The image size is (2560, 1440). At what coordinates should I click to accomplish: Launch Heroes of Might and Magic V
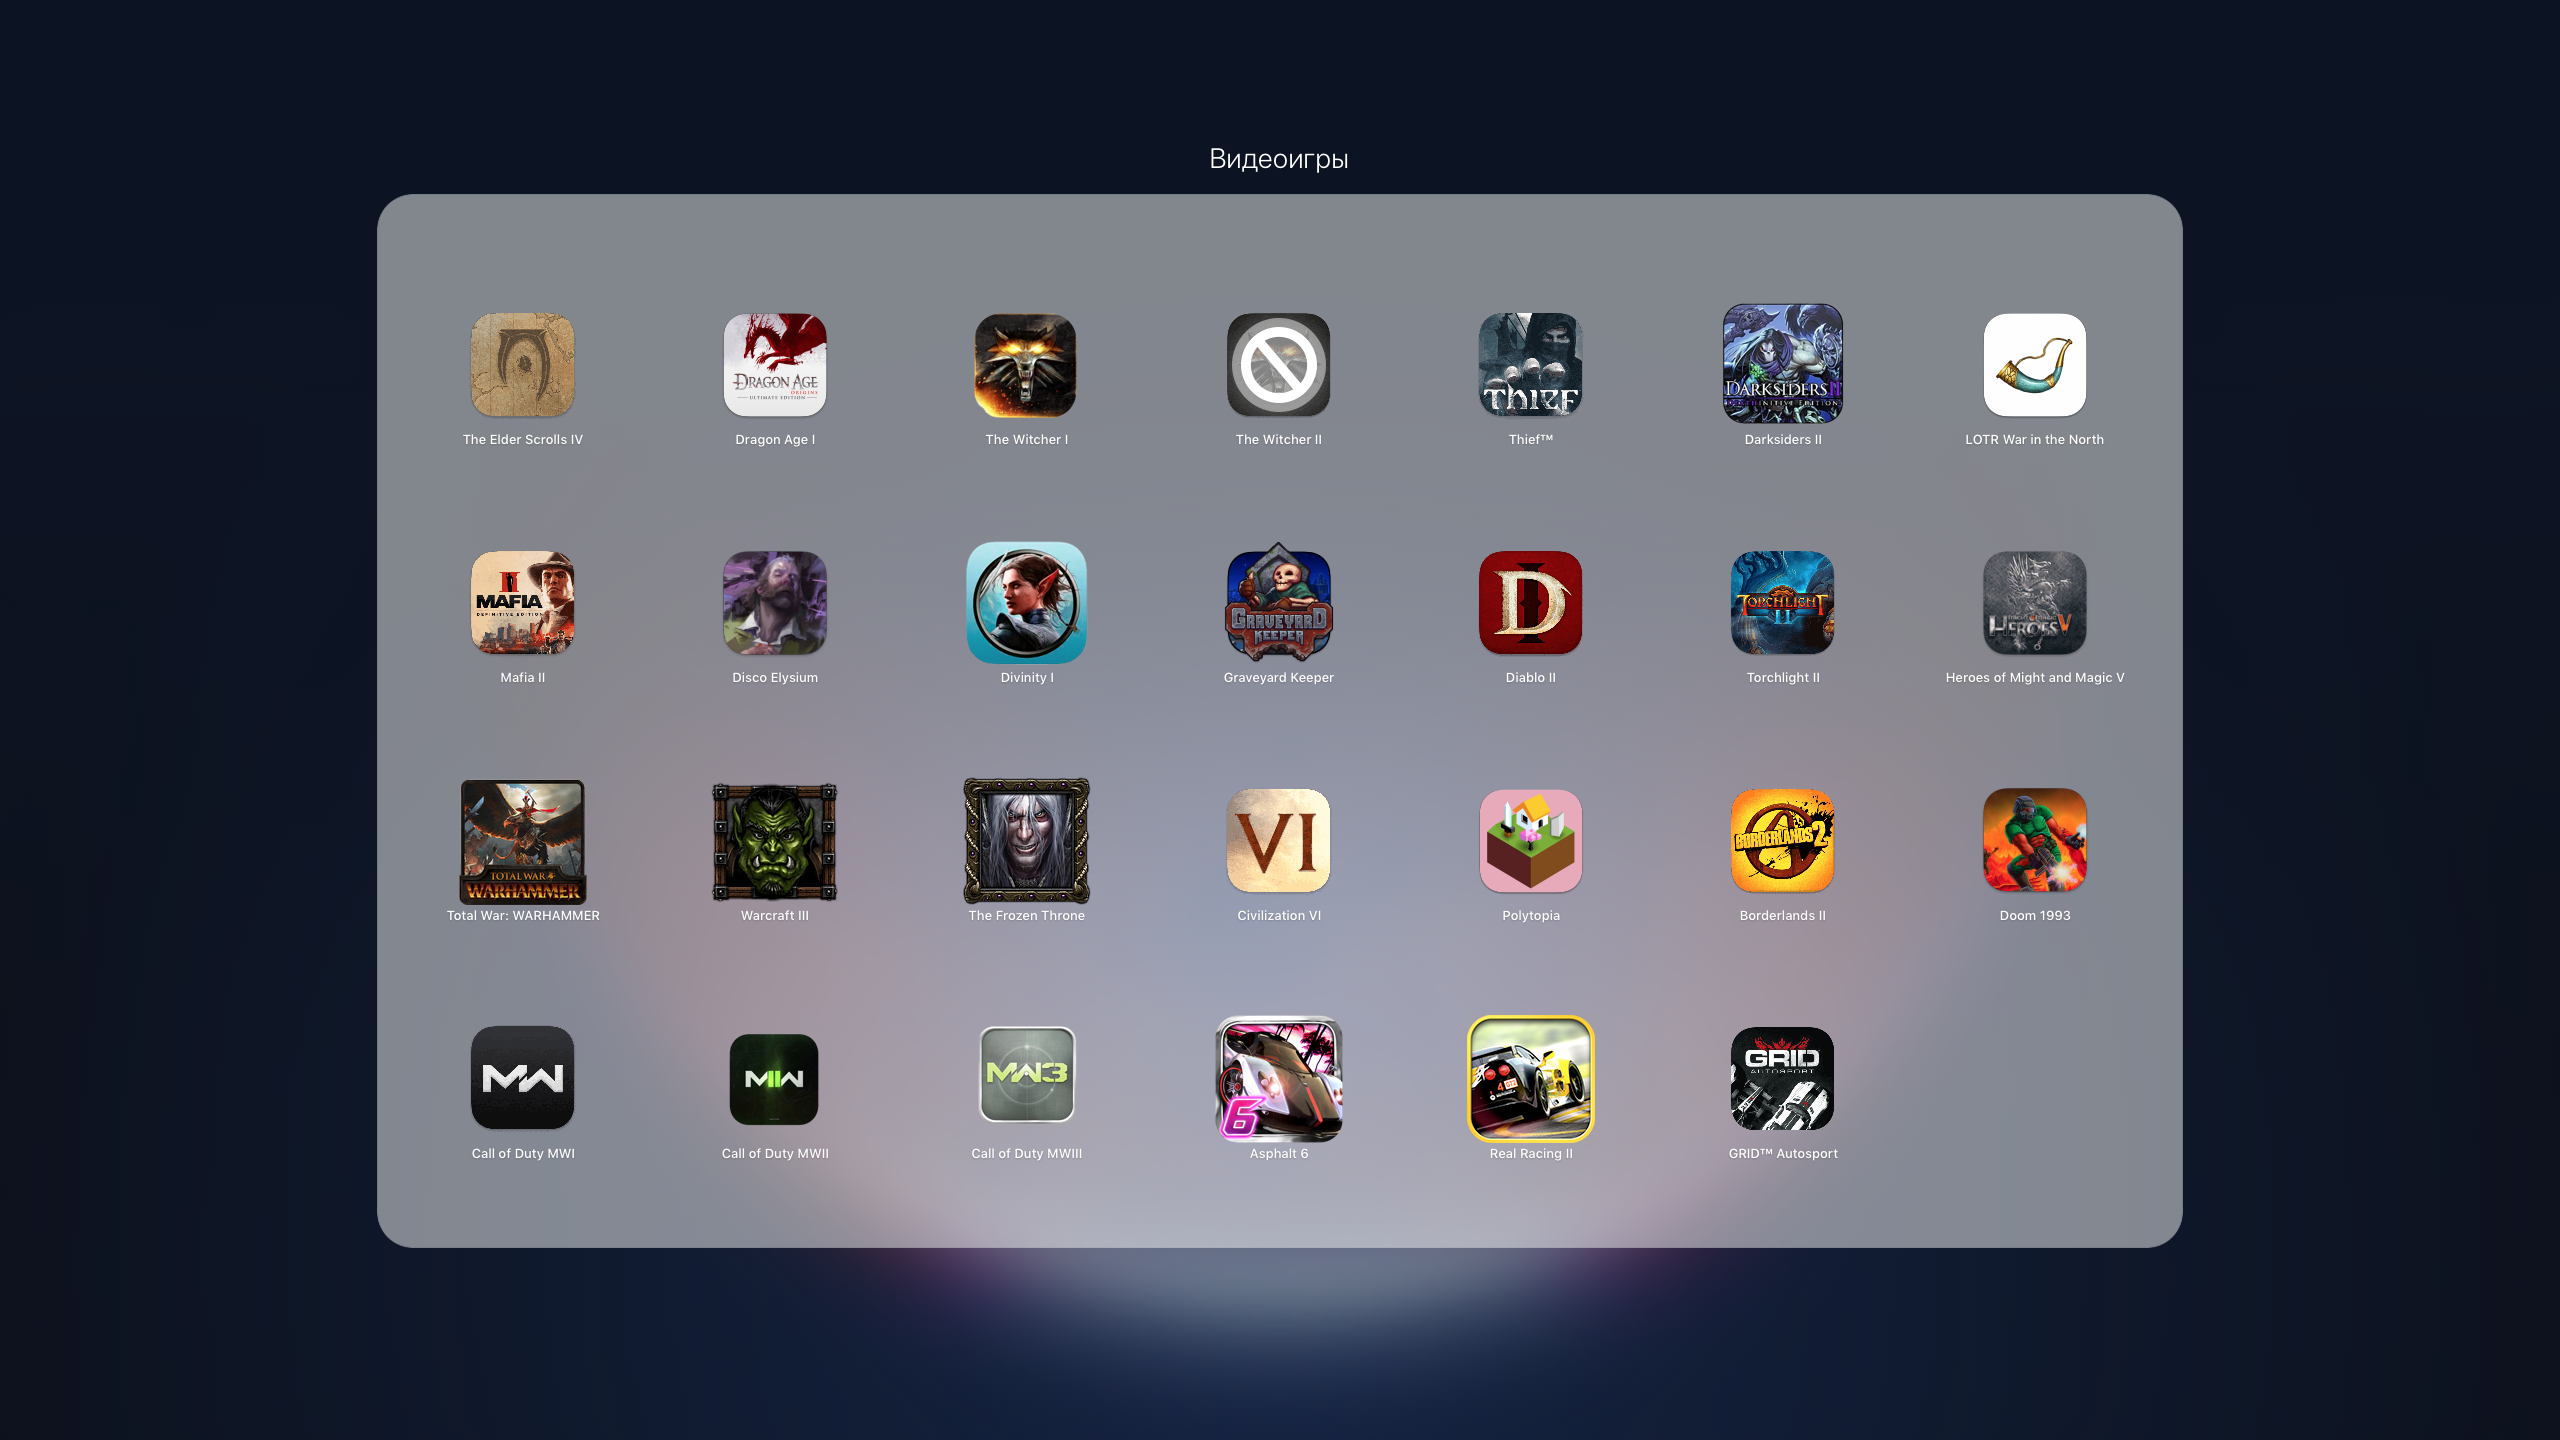point(2034,603)
